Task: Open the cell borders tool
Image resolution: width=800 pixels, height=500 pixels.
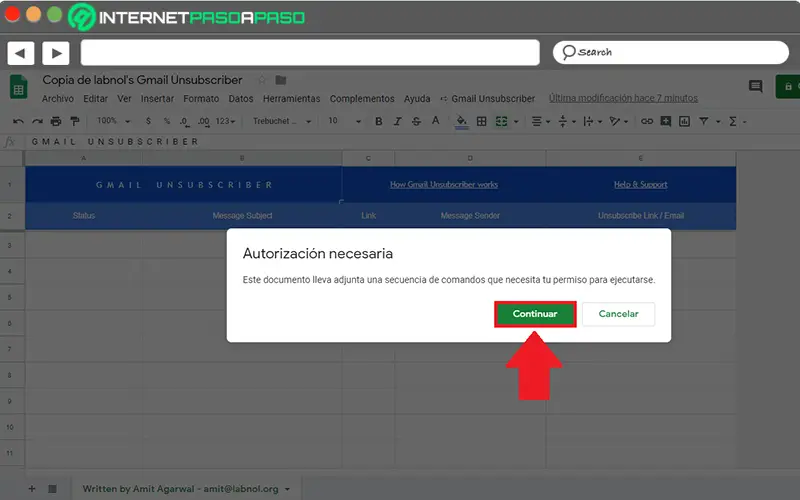Action: coord(481,121)
